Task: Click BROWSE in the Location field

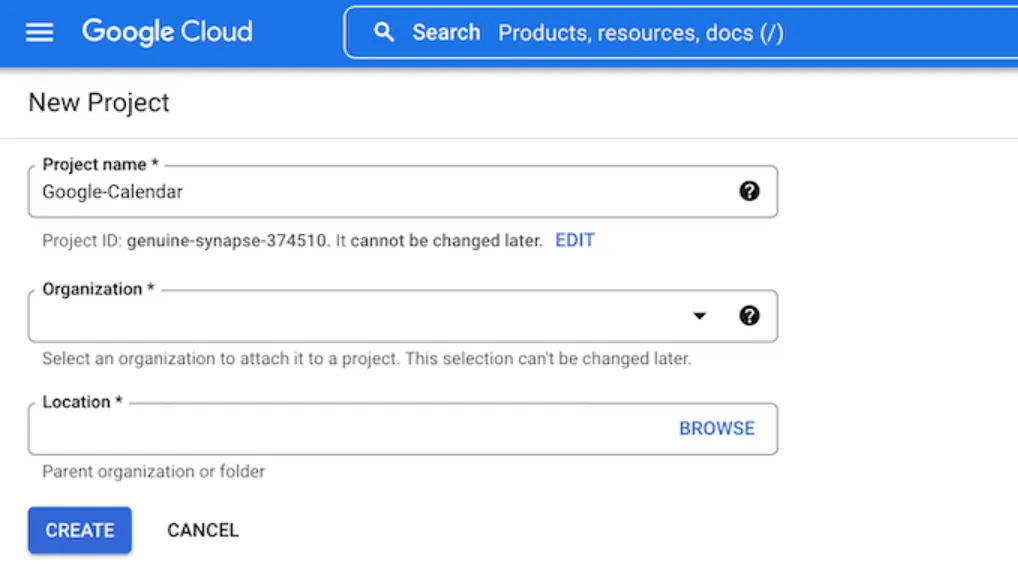Action: pyautogui.click(x=717, y=429)
